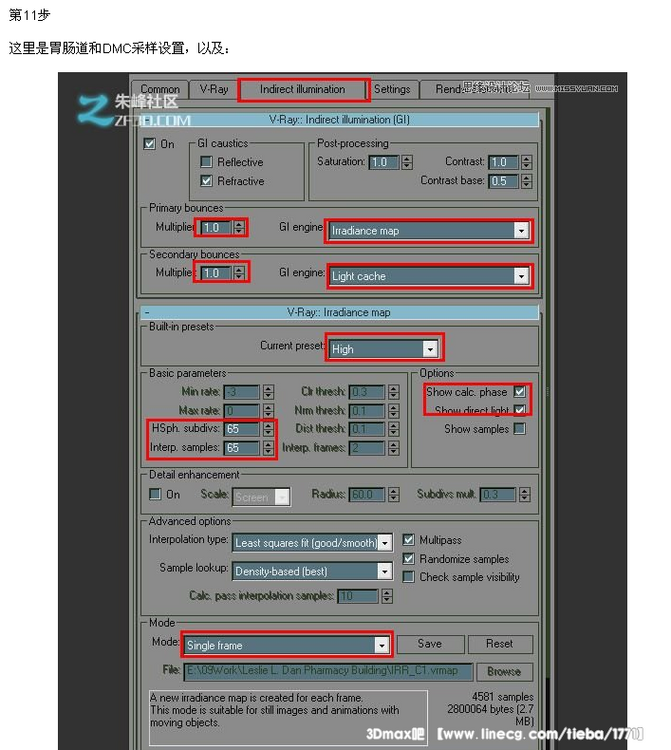
Task: Open Mode dropdown showing Single frame
Action: (286, 646)
